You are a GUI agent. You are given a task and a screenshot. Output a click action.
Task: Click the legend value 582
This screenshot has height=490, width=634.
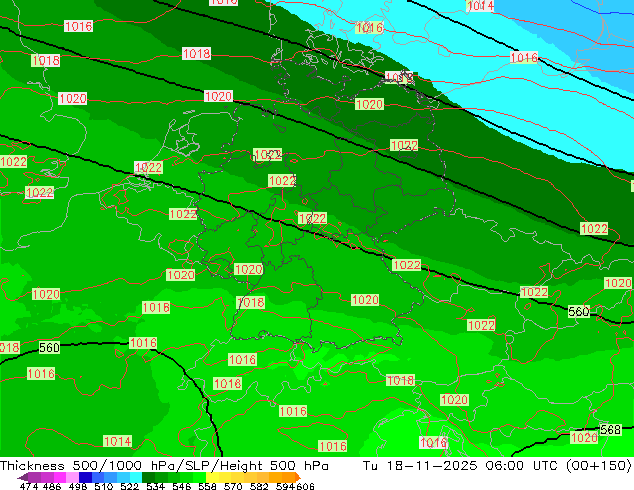click(x=259, y=486)
